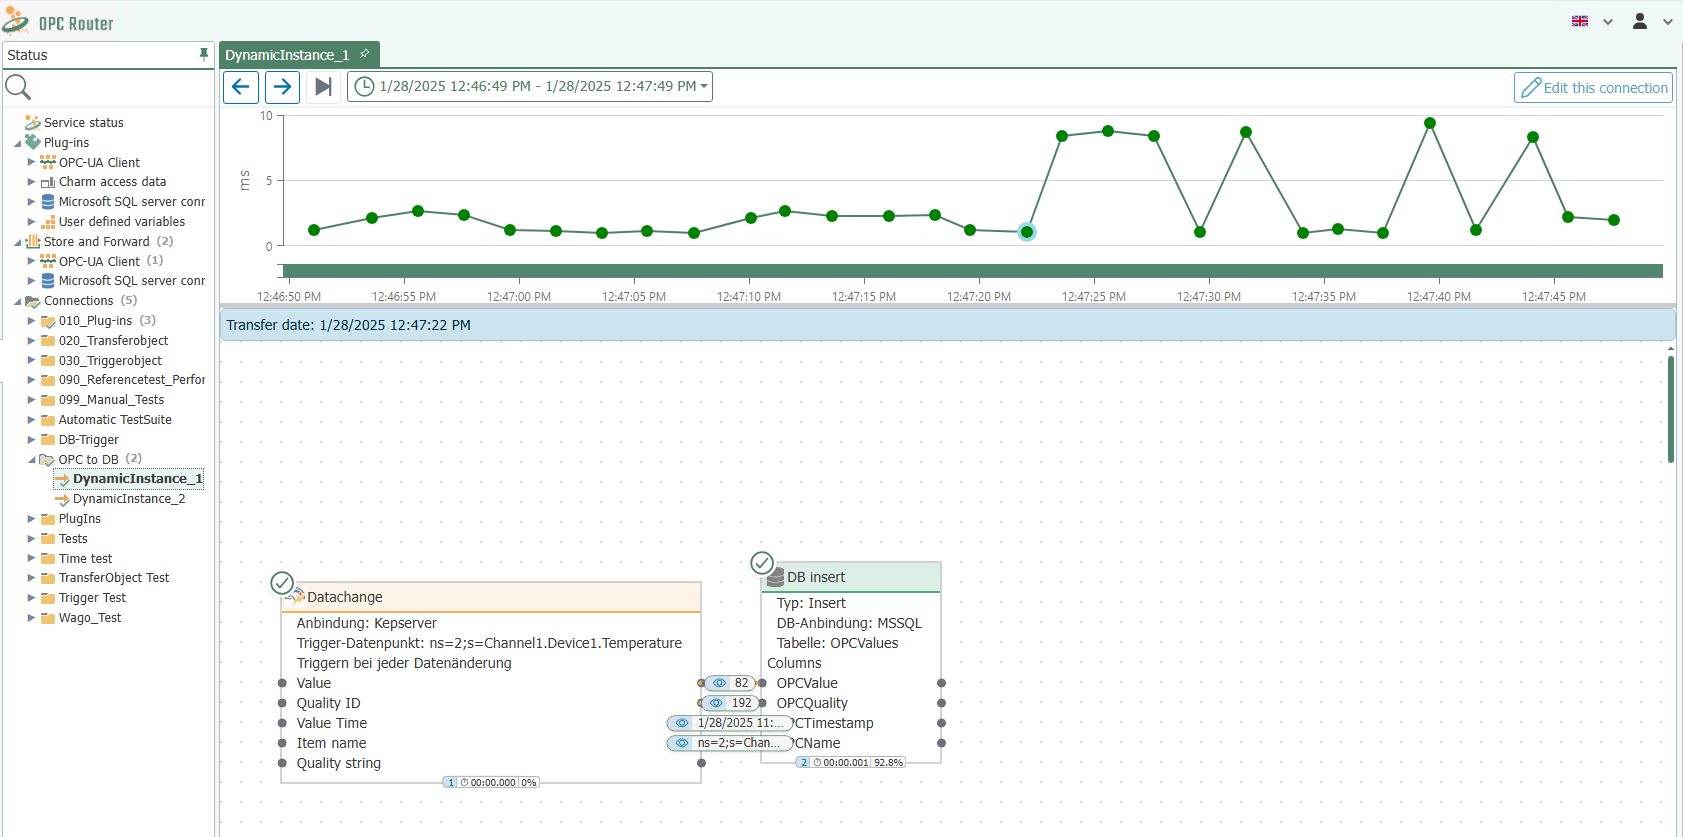
Task: Go forward in time with right arrow
Action: coord(283,87)
